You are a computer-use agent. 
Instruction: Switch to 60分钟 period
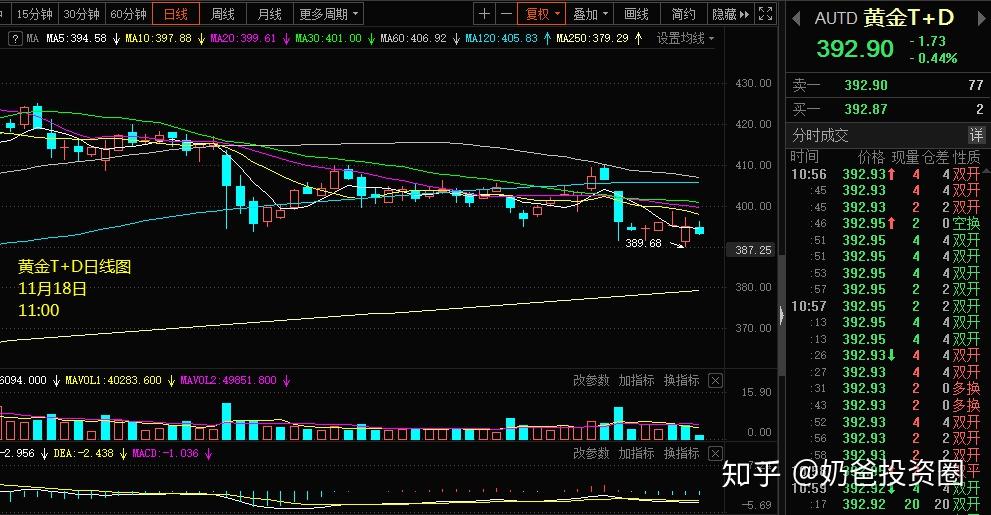[x=128, y=14]
